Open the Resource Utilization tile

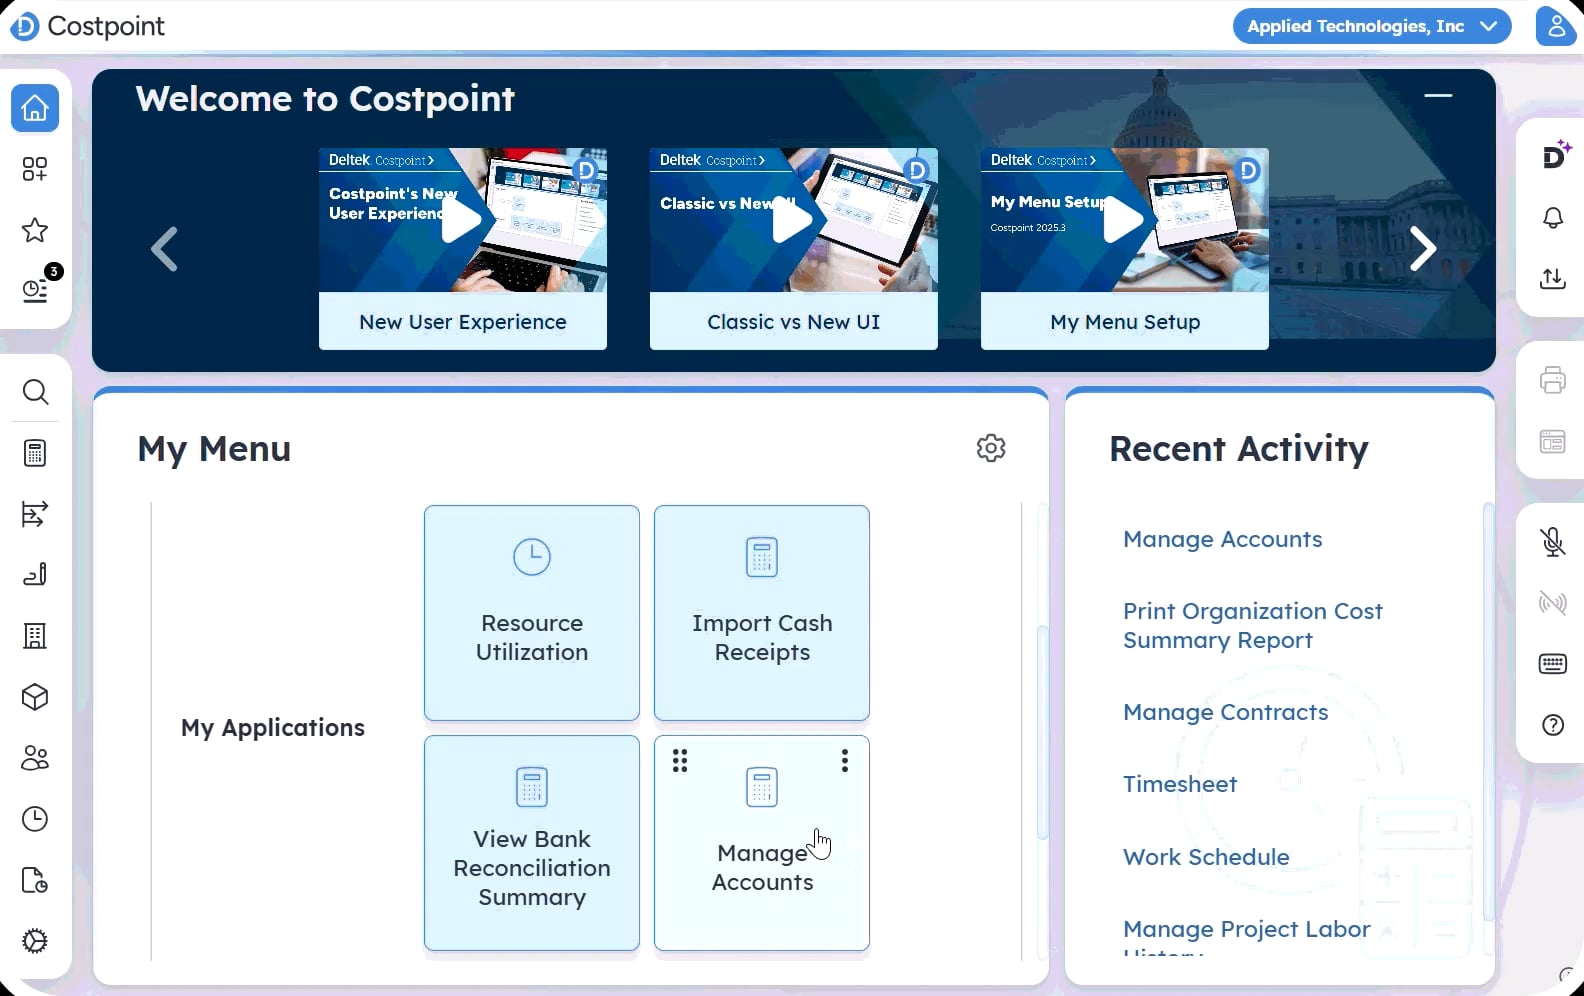pos(532,613)
